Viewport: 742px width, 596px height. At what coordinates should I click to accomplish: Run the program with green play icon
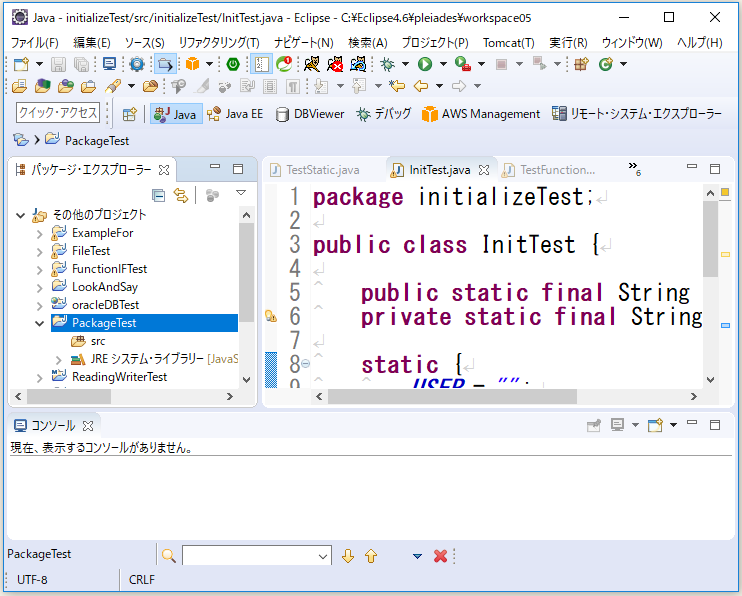pyautogui.click(x=424, y=64)
